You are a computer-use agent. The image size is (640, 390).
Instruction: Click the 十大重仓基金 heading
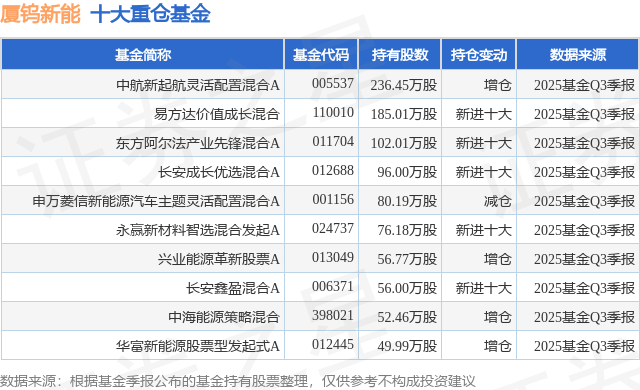coord(150,13)
